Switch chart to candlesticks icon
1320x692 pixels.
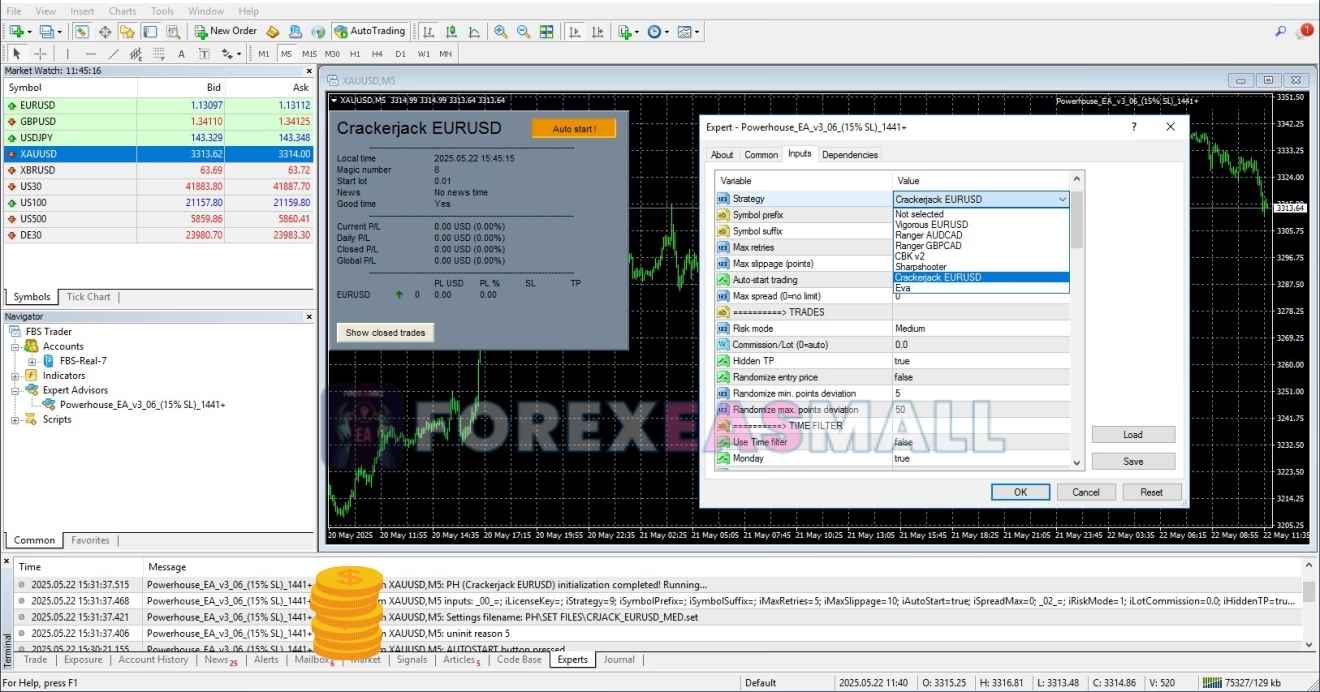point(451,31)
